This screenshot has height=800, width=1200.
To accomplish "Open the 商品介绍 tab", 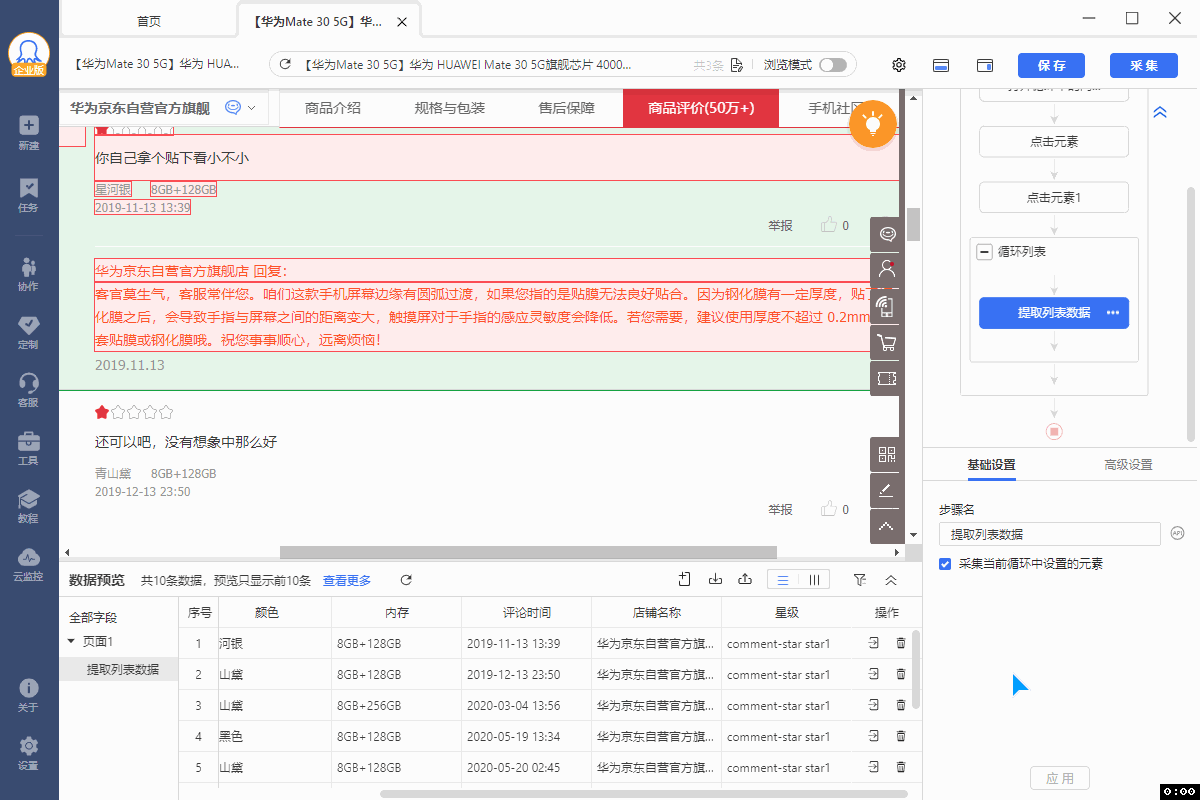I will (333, 108).
